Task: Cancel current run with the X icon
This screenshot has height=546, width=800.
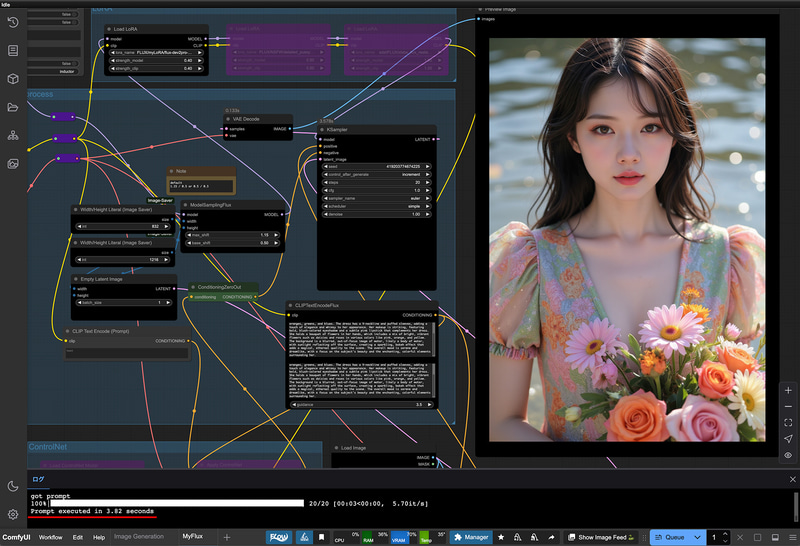Action: (740, 537)
